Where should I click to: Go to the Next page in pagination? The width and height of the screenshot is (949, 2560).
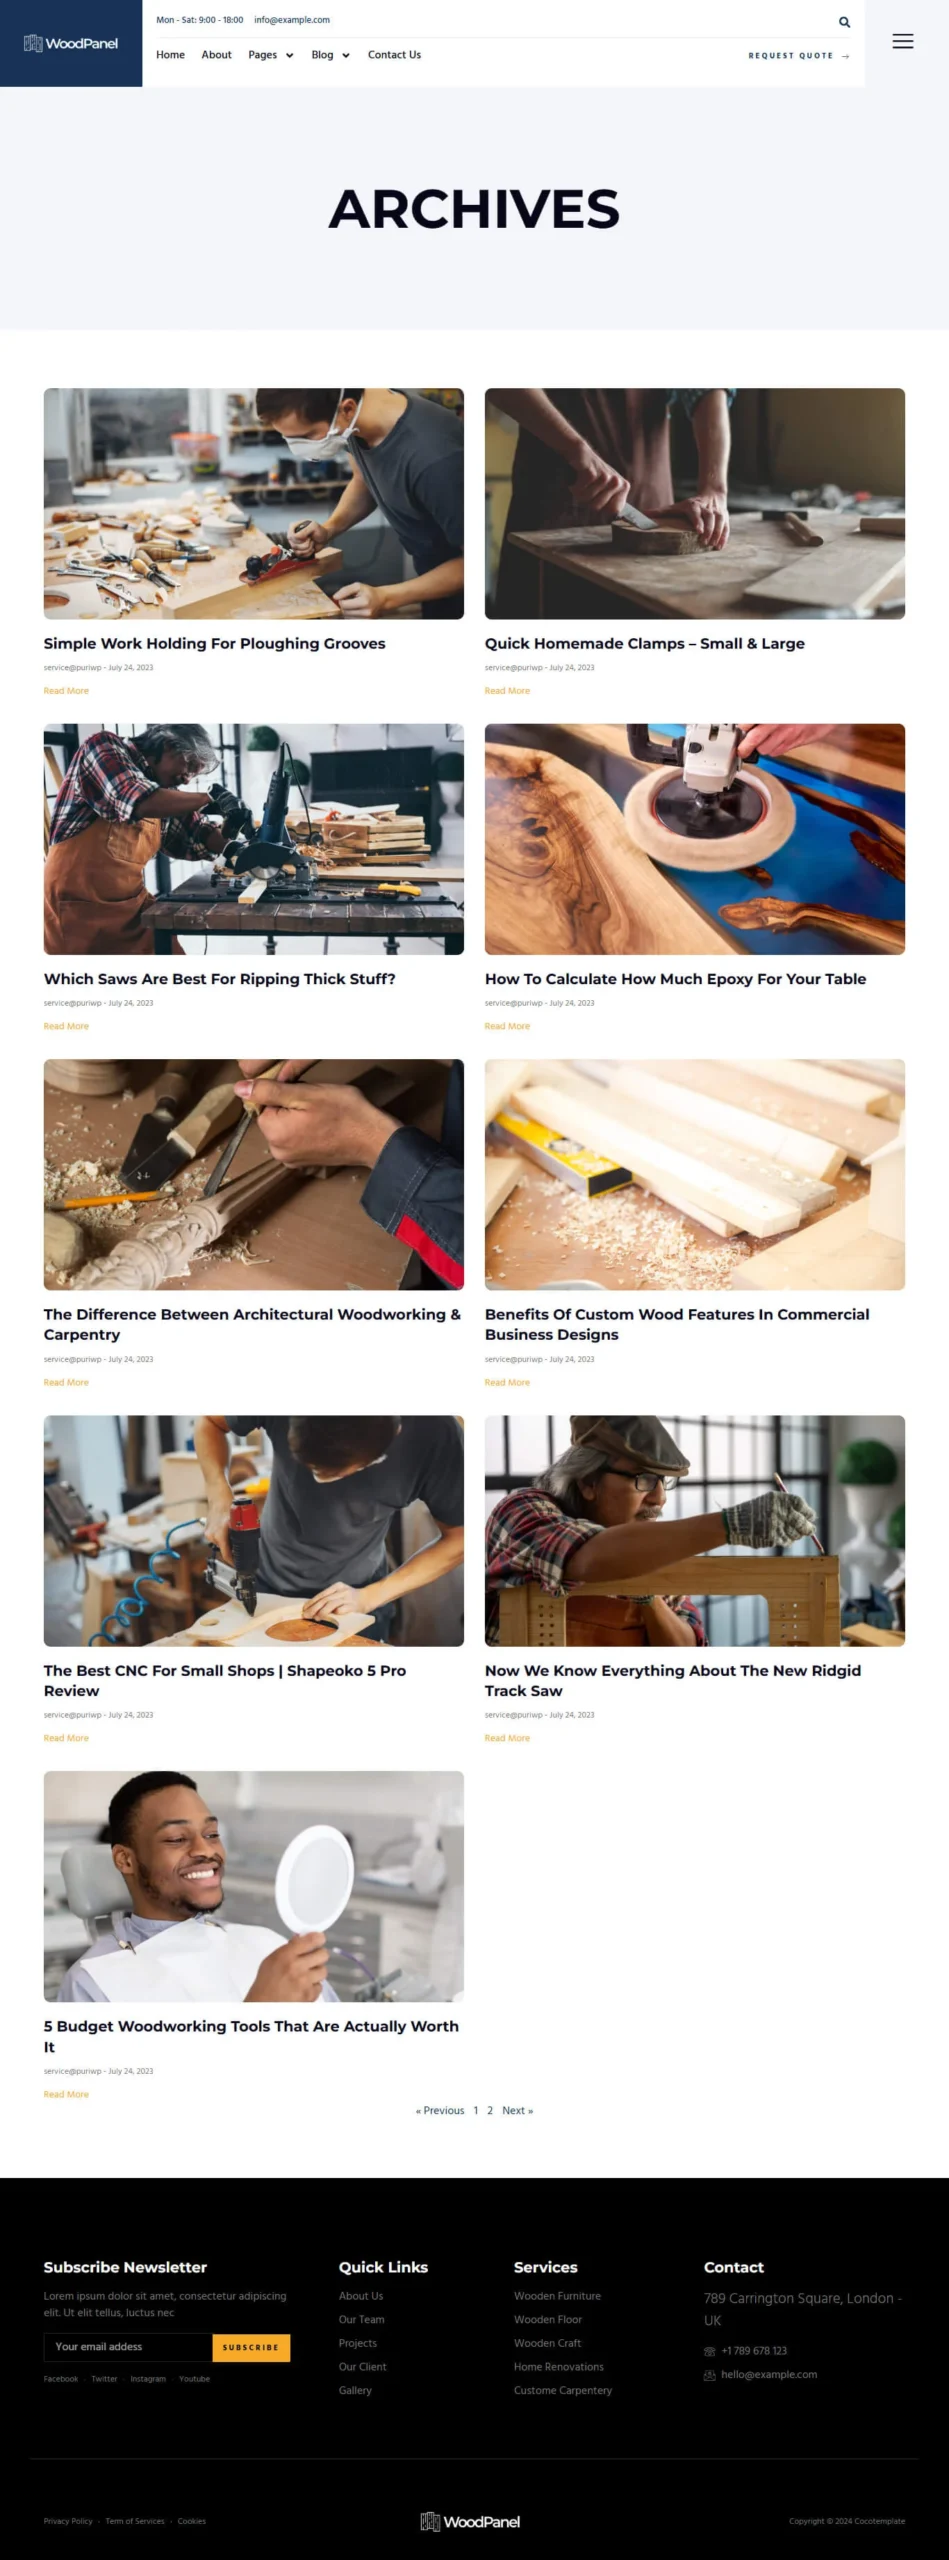pyautogui.click(x=517, y=2110)
